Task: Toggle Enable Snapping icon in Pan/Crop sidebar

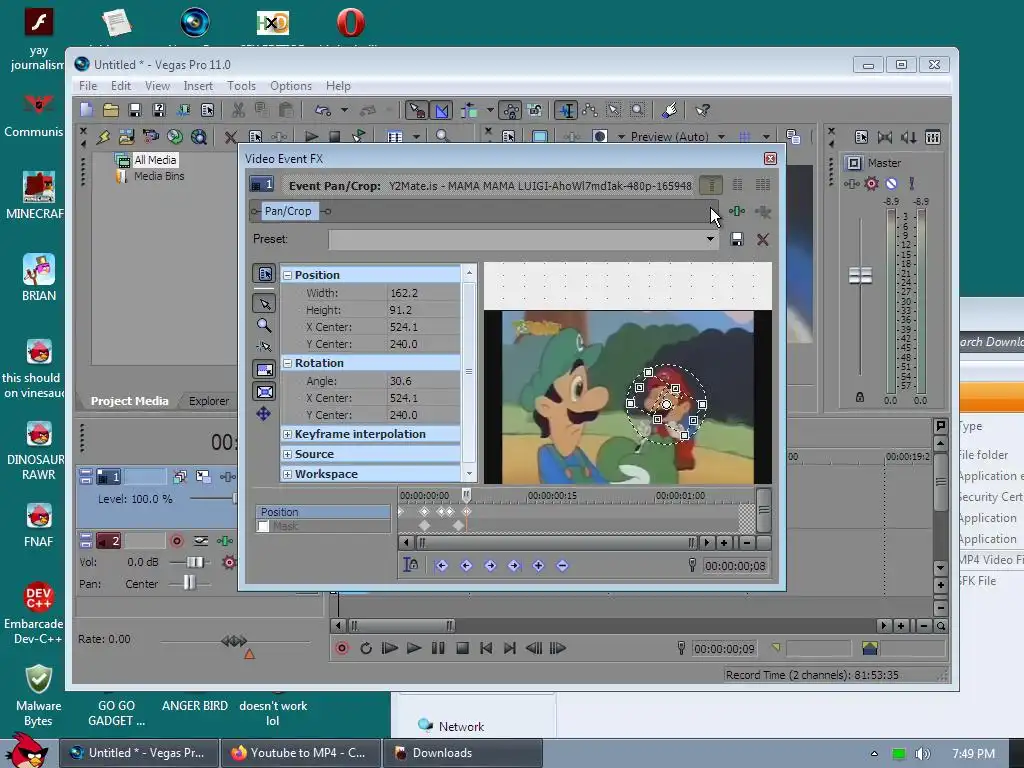Action: (x=264, y=347)
